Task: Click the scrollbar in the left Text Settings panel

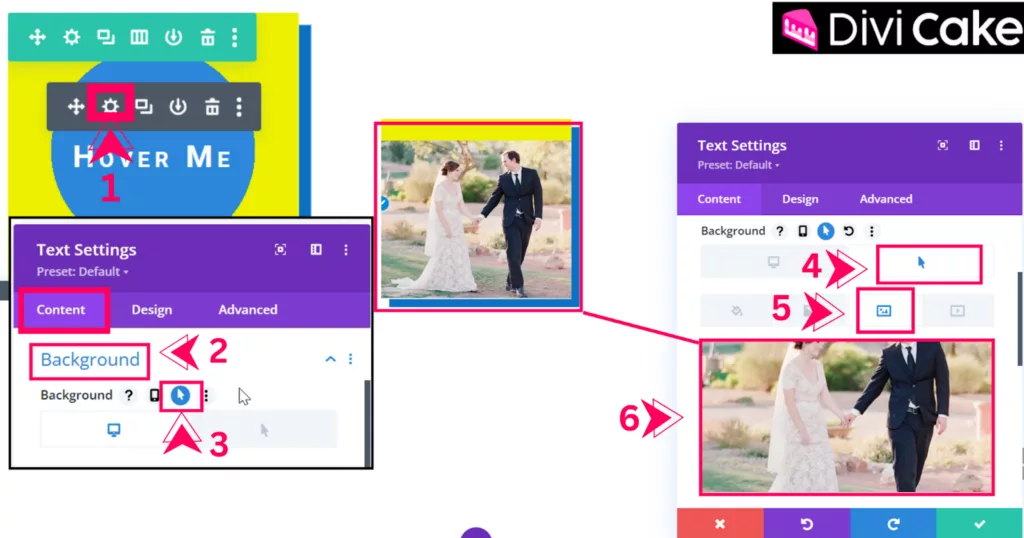Action: (367, 422)
